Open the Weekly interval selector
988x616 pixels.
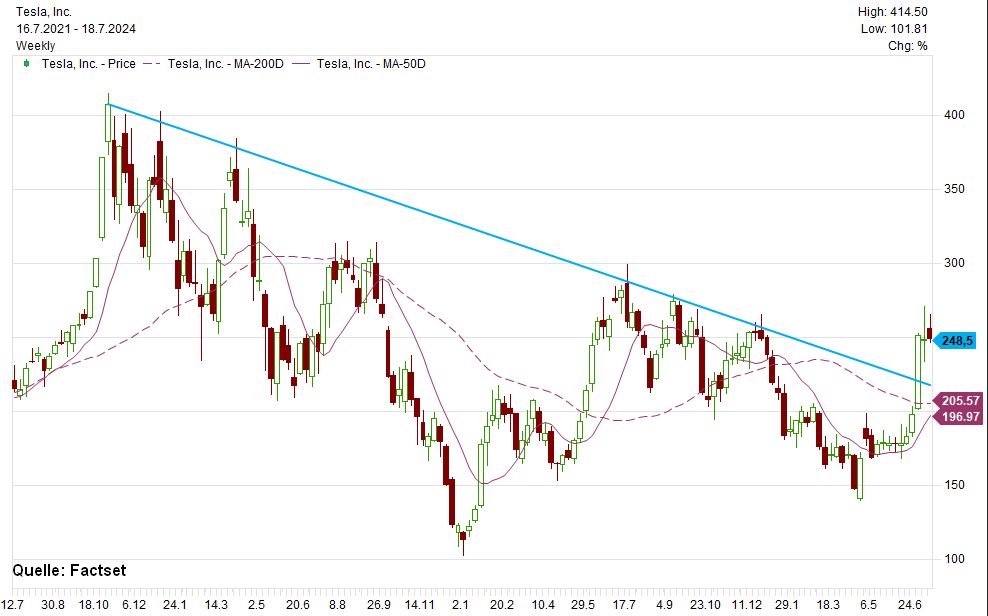pyautogui.click(x=35, y=46)
